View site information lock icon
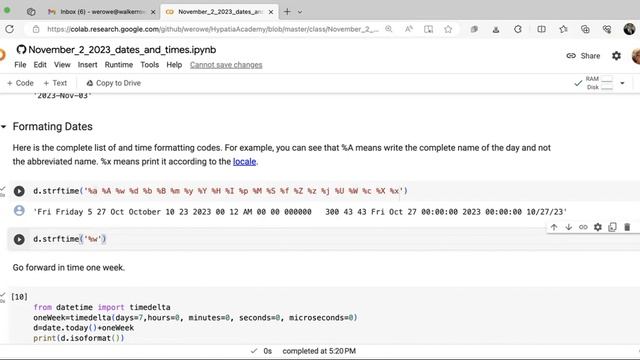This screenshot has height=360, width=640. 36,29
